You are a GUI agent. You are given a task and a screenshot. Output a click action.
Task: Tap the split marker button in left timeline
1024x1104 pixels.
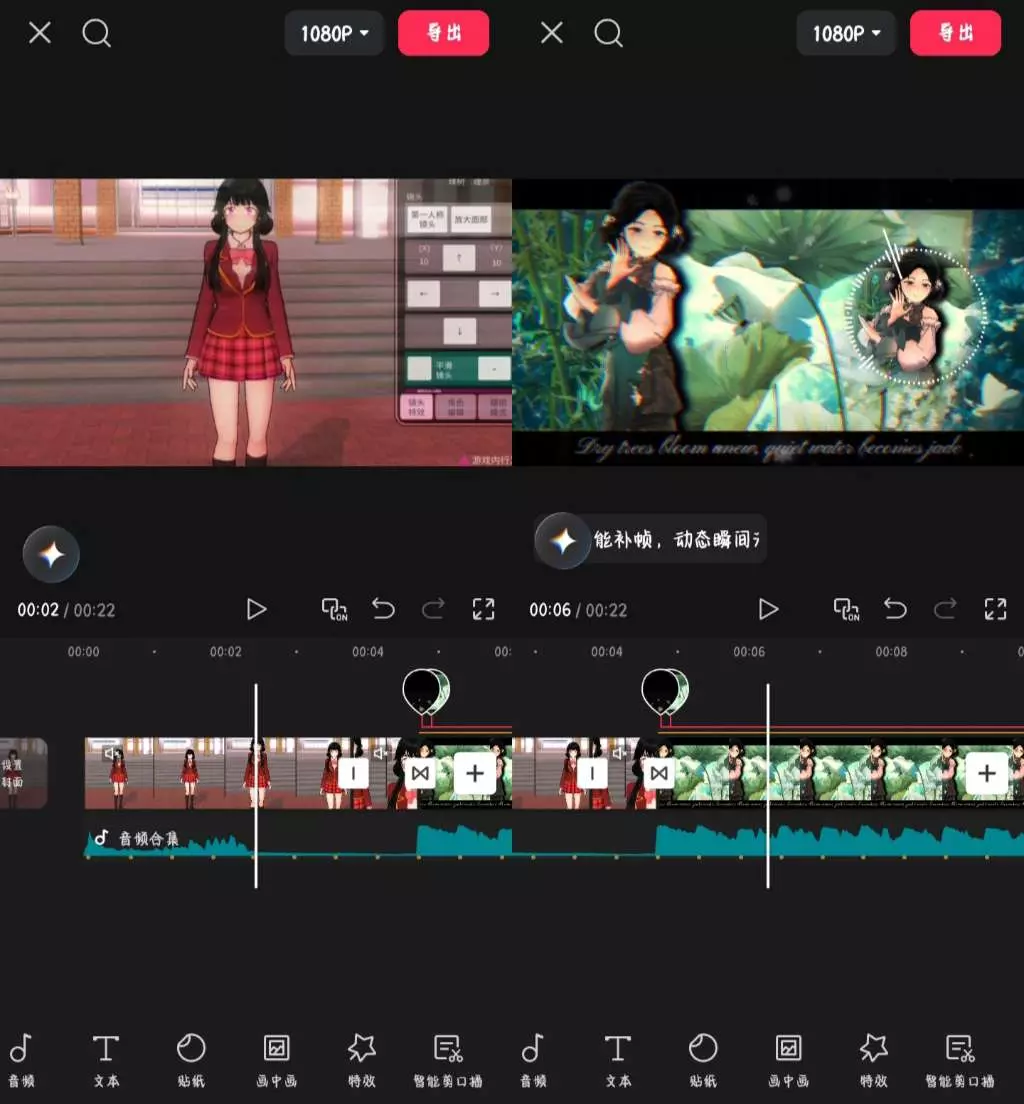[x=353, y=773]
